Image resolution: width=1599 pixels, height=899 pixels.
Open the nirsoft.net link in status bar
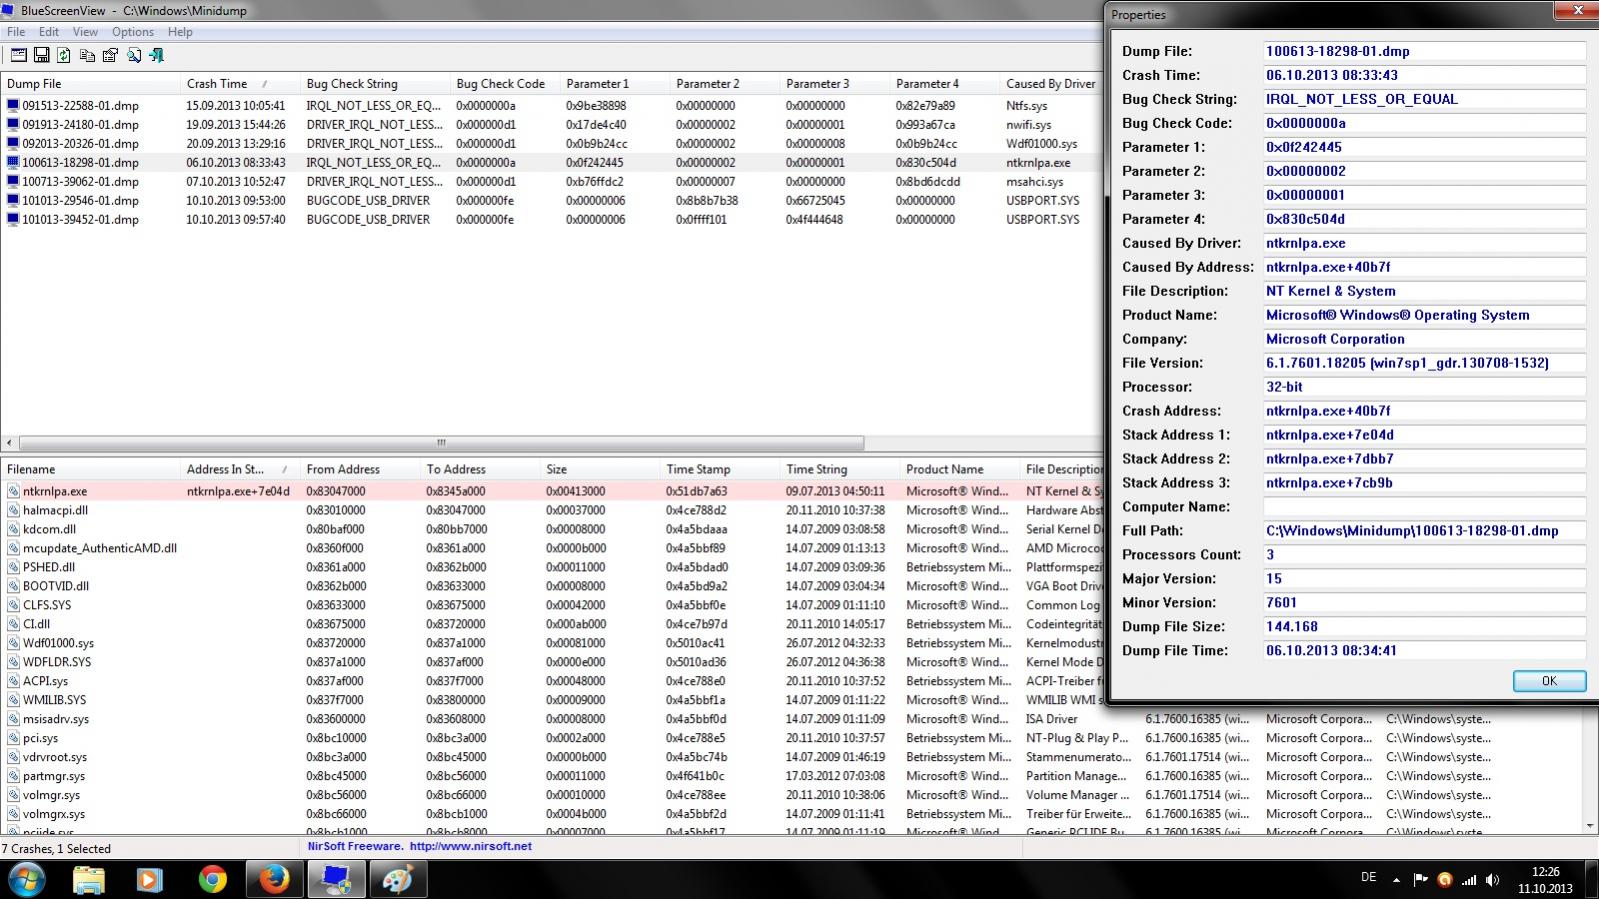pyautogui.click(x=471, y=846)
